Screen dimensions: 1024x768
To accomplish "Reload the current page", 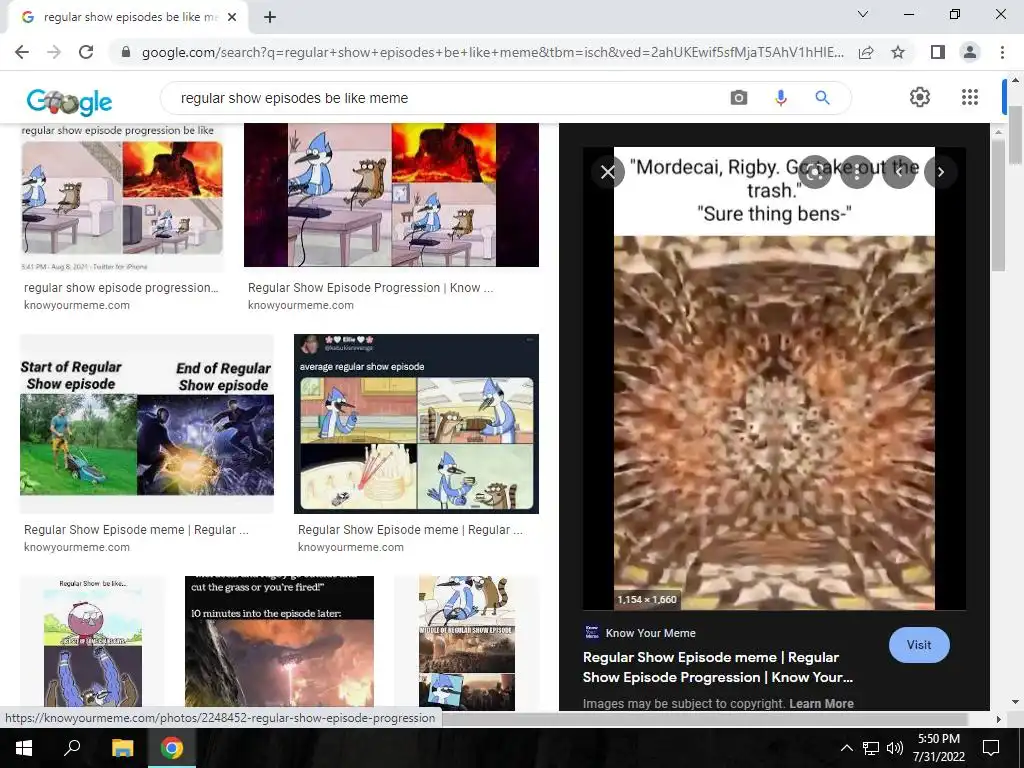I will click(86, 52).
